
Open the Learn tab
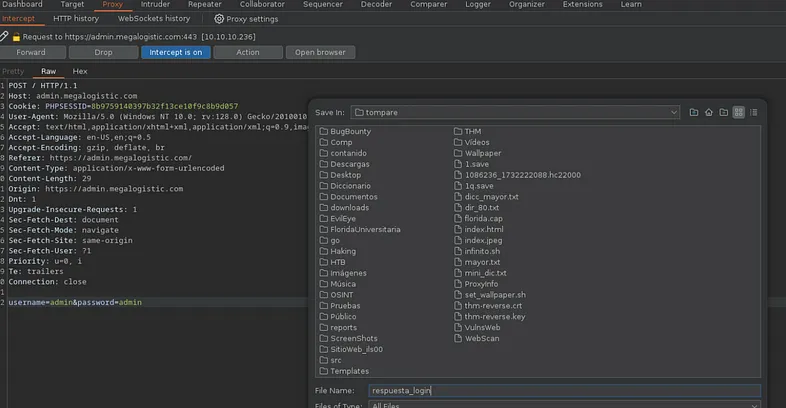pos(631,5)
